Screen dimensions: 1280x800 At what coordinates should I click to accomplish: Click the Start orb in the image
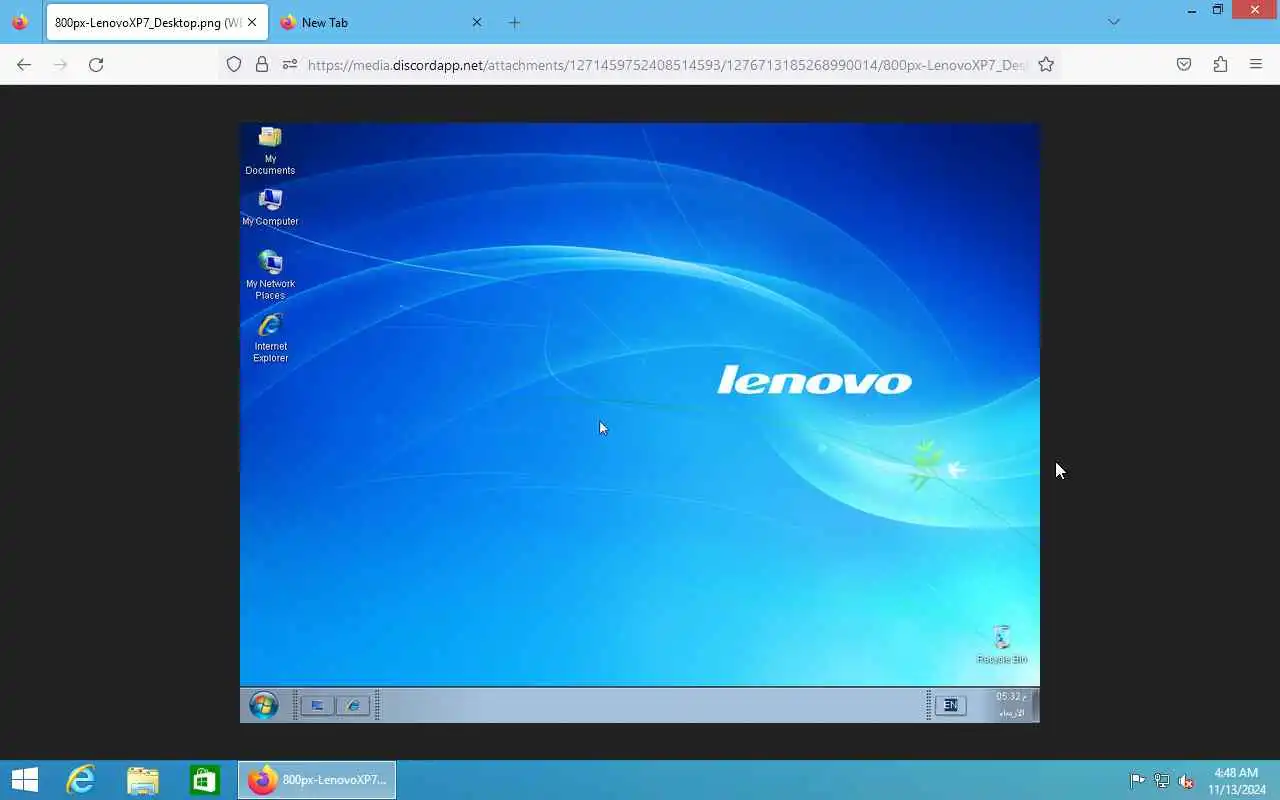click(264, 705)
